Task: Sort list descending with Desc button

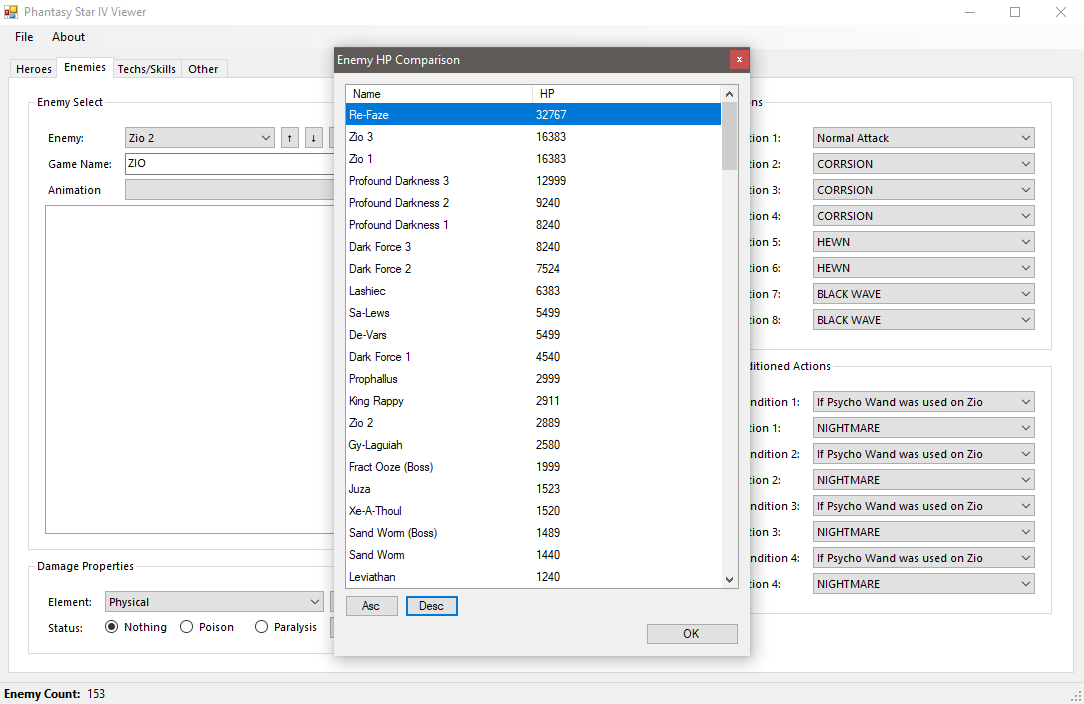Action: [431, 606]
